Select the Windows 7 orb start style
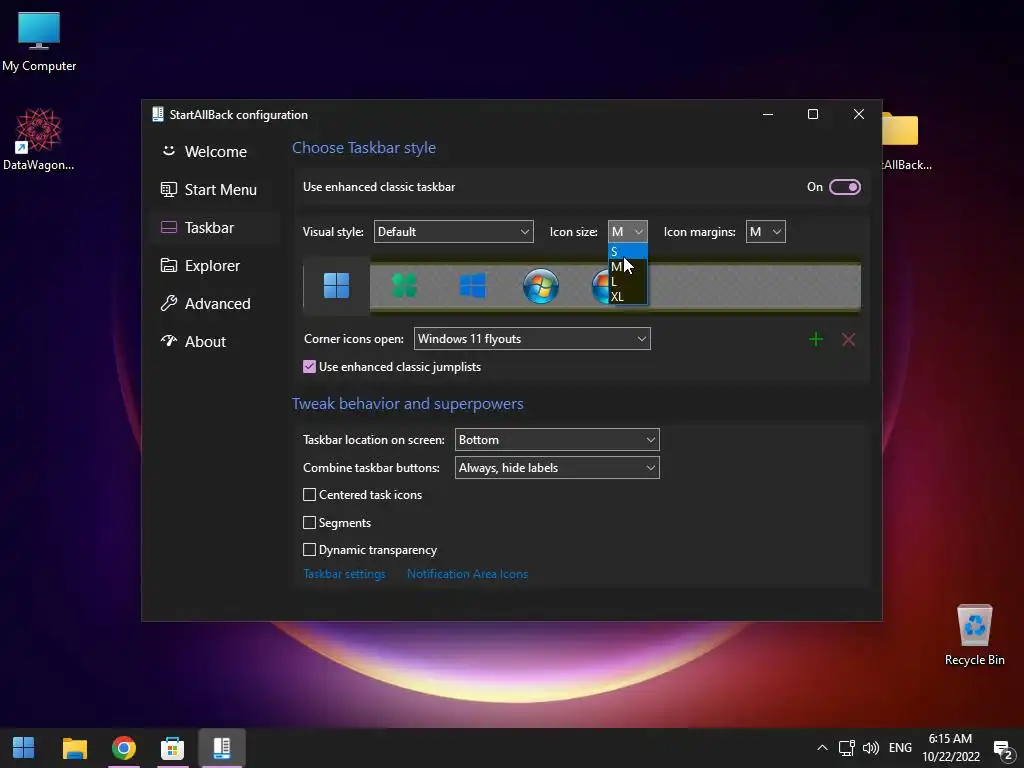Image resolution: width=1024 pixels, height=768 pixels. [541, 285]
